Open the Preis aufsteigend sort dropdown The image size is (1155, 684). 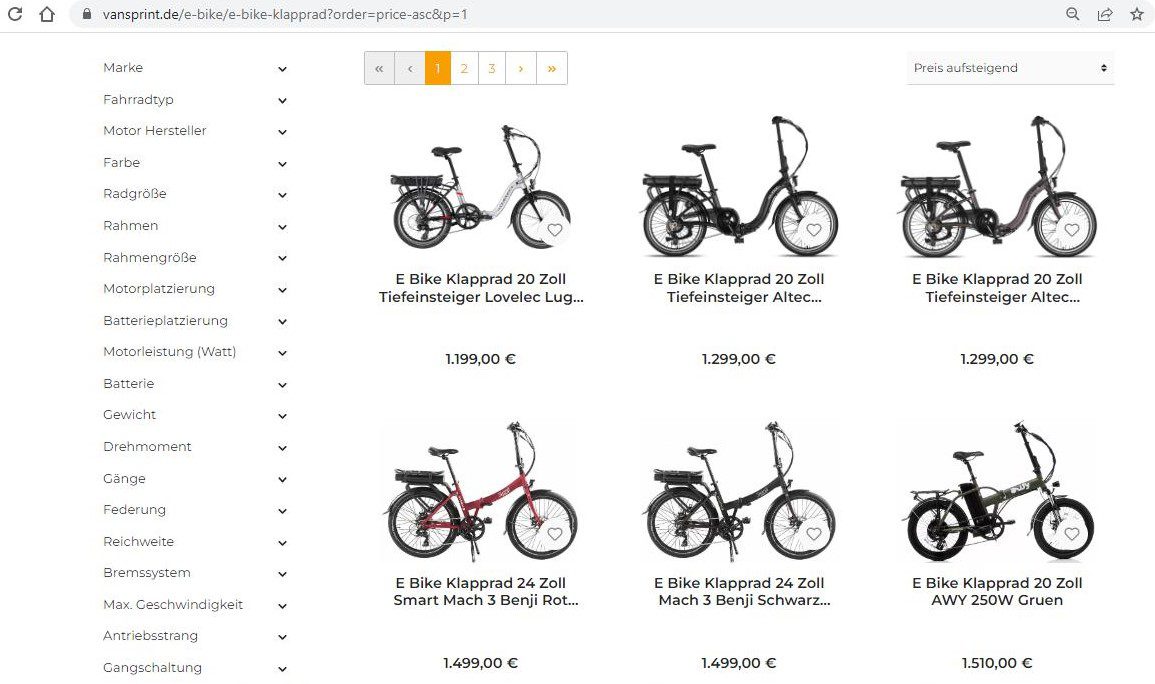[x=1010, y=68]
